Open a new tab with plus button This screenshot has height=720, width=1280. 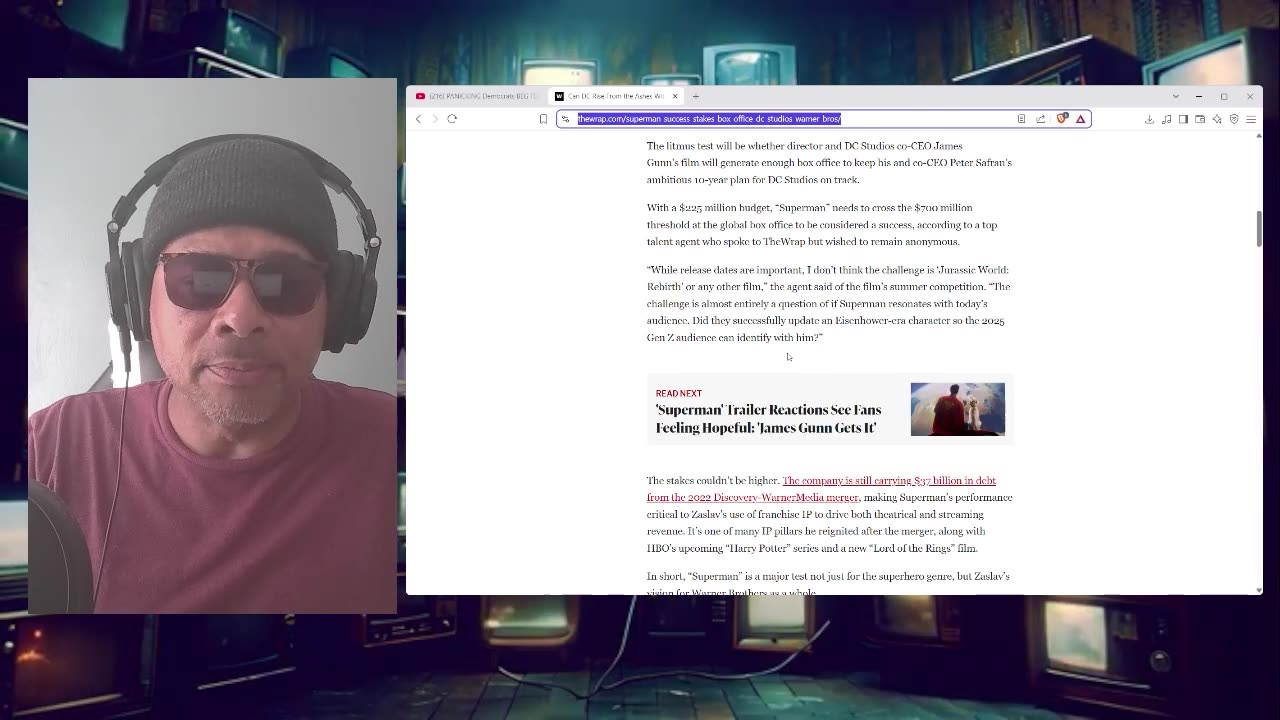(x=696, y=96)
